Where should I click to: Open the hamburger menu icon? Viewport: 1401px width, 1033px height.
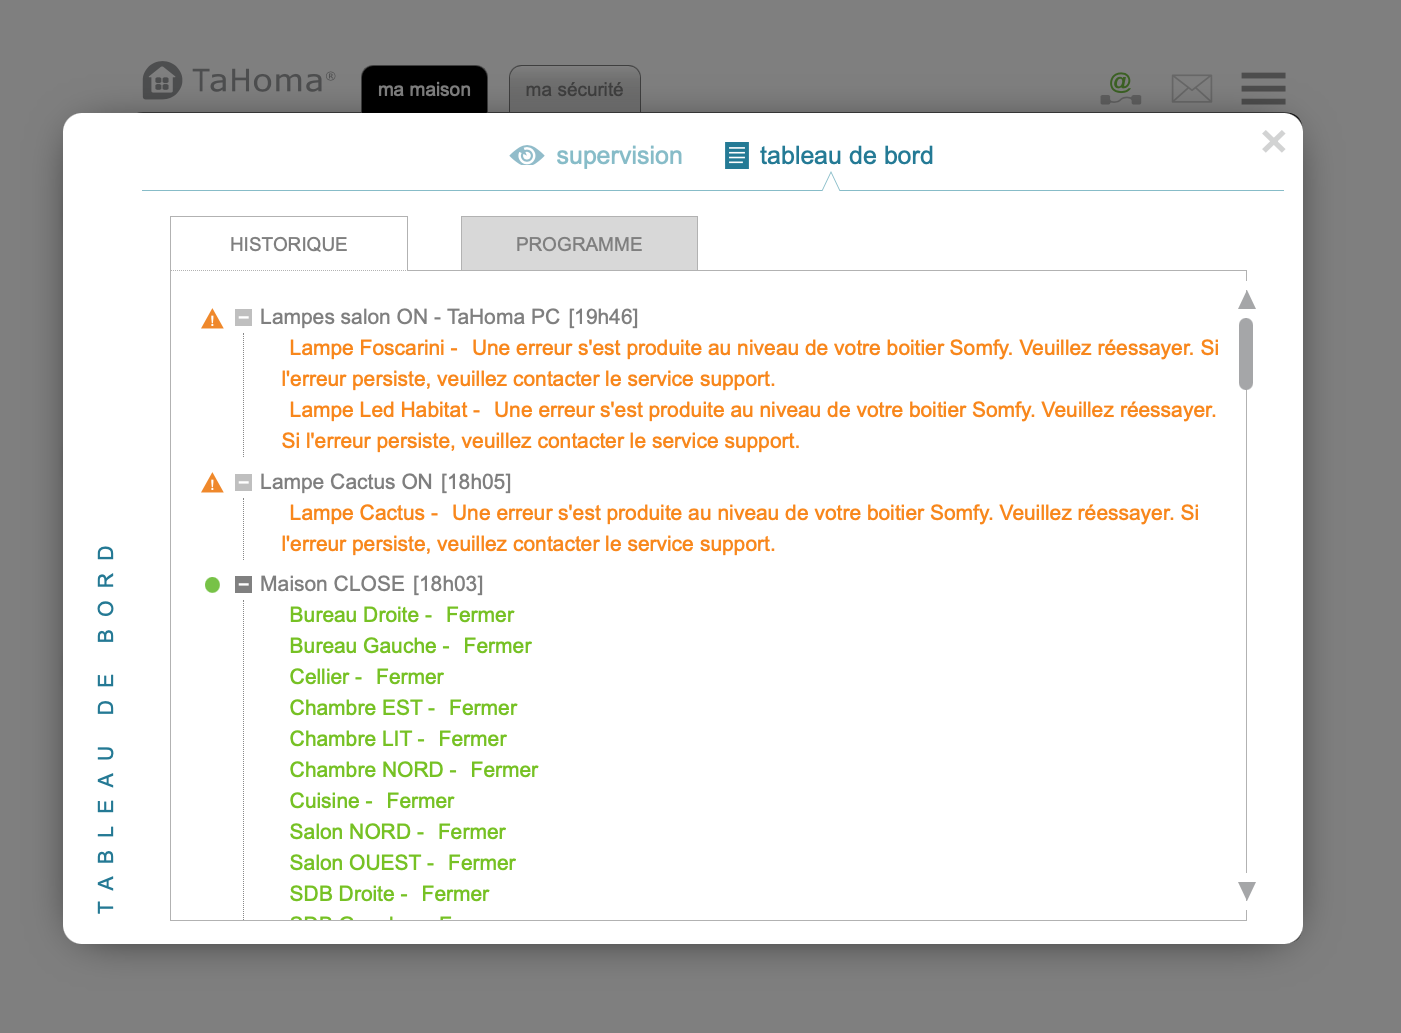pyautogui.click(x=1263, y=88)
